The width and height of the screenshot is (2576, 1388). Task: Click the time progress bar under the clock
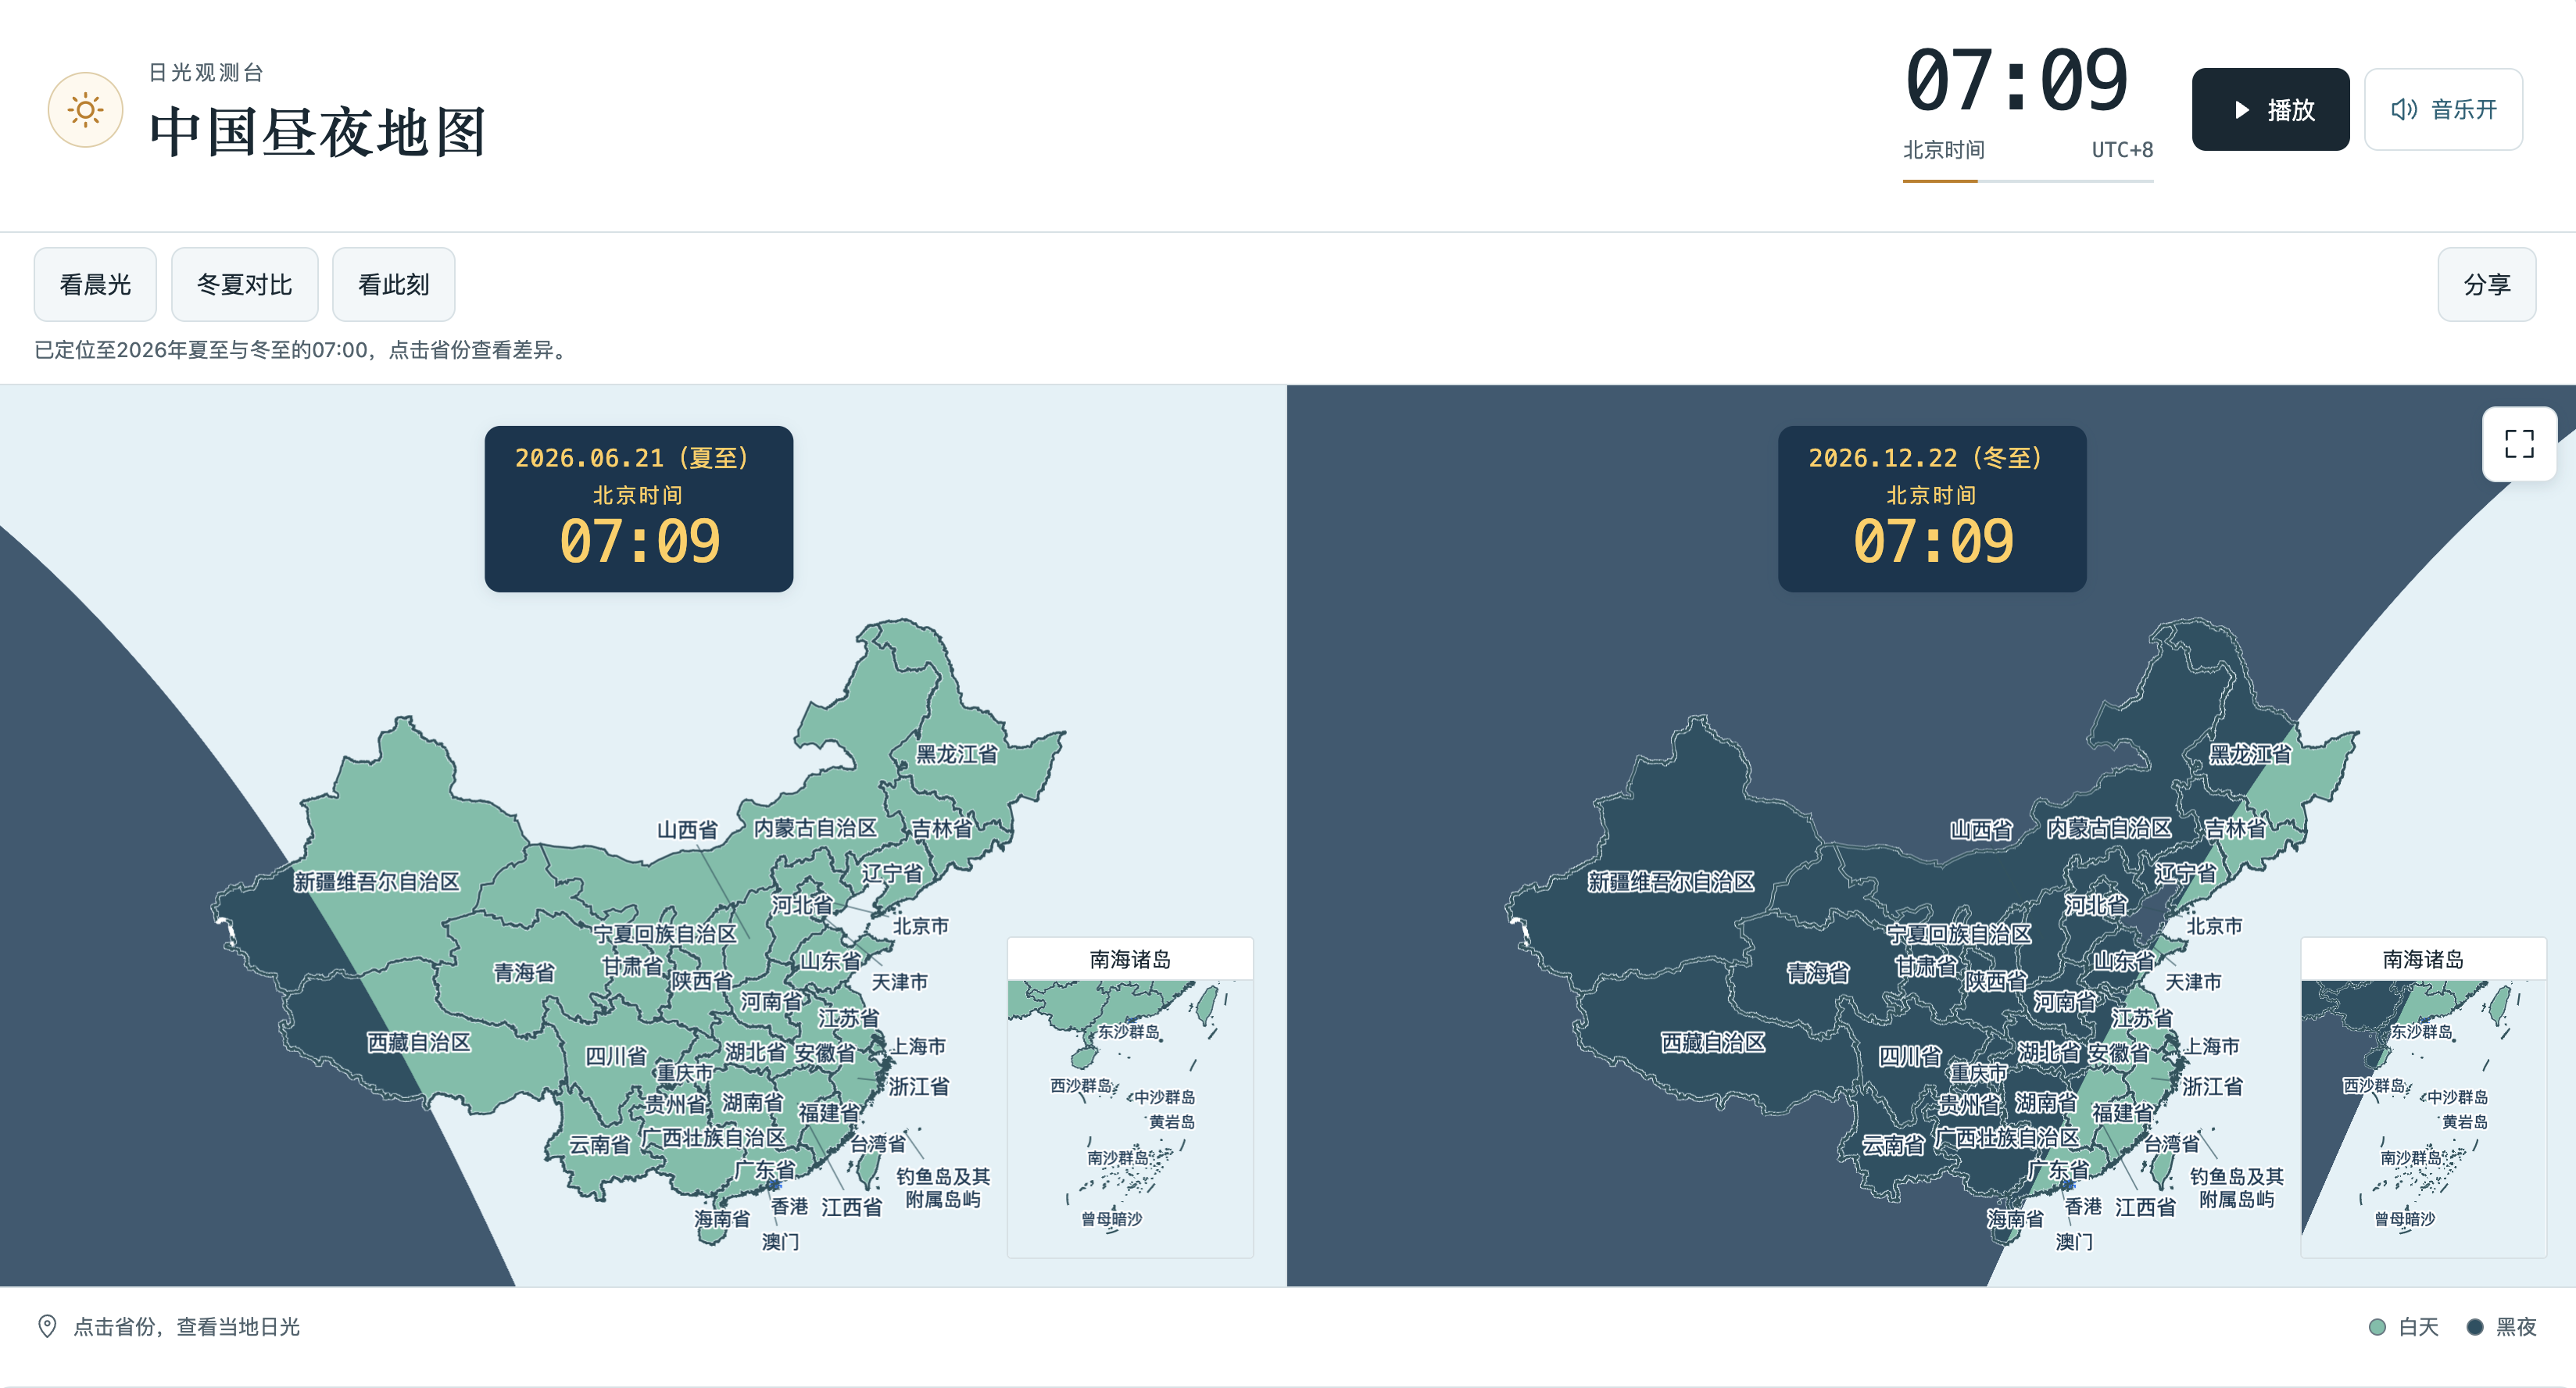click(2028, 181)
